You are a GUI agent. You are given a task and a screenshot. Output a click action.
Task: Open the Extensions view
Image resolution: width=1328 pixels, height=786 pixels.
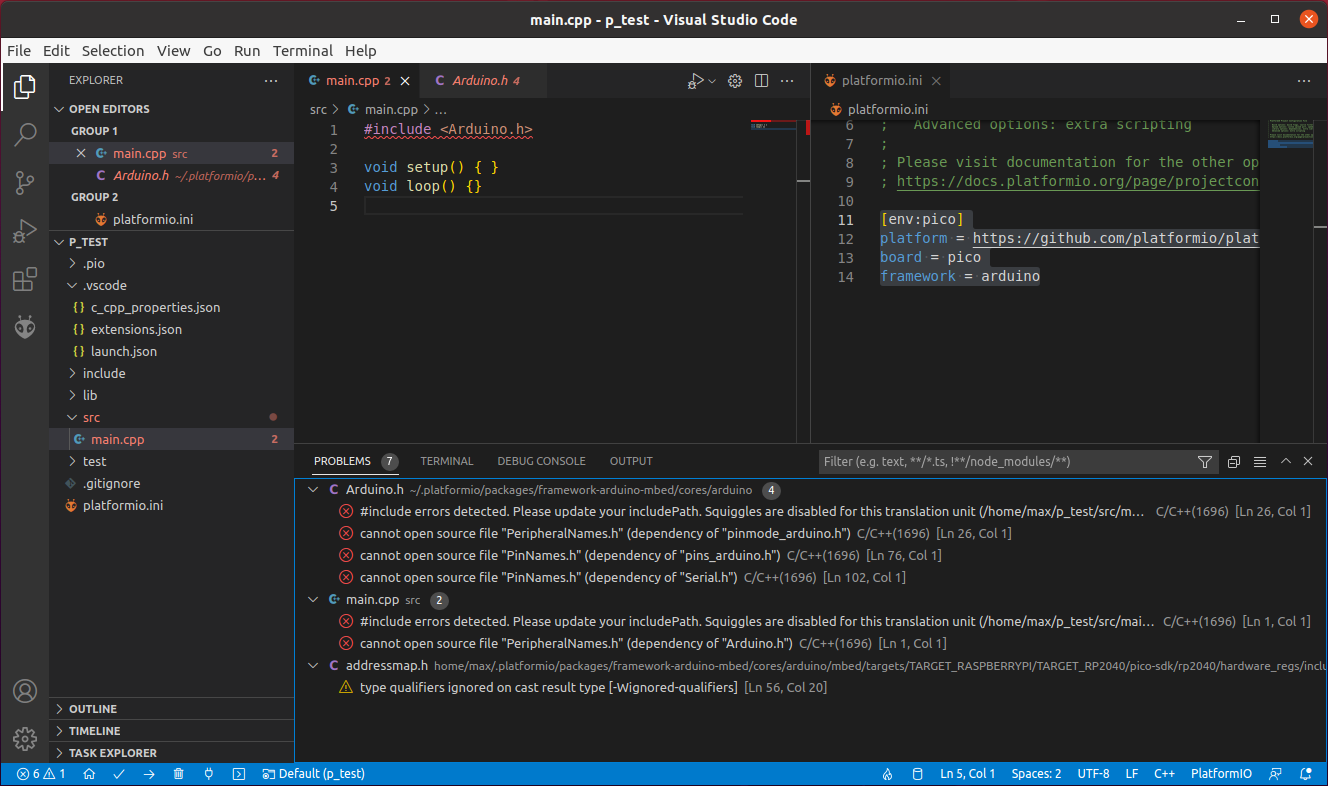[x=25, y=279]
